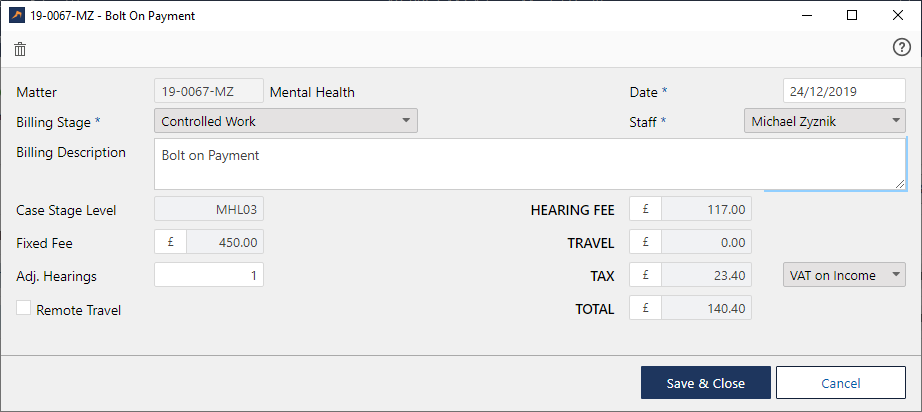Open the Staff dropdown list
The width and height of the screenshot is (922, 412).
point(824,121)
